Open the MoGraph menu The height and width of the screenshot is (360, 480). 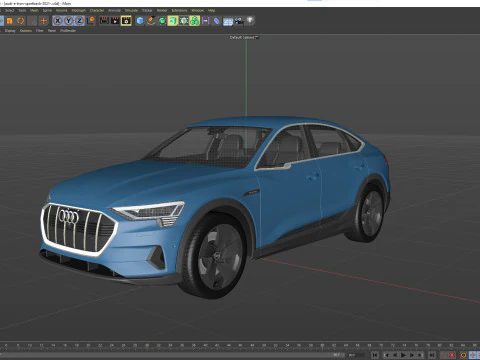coord(79,10)
